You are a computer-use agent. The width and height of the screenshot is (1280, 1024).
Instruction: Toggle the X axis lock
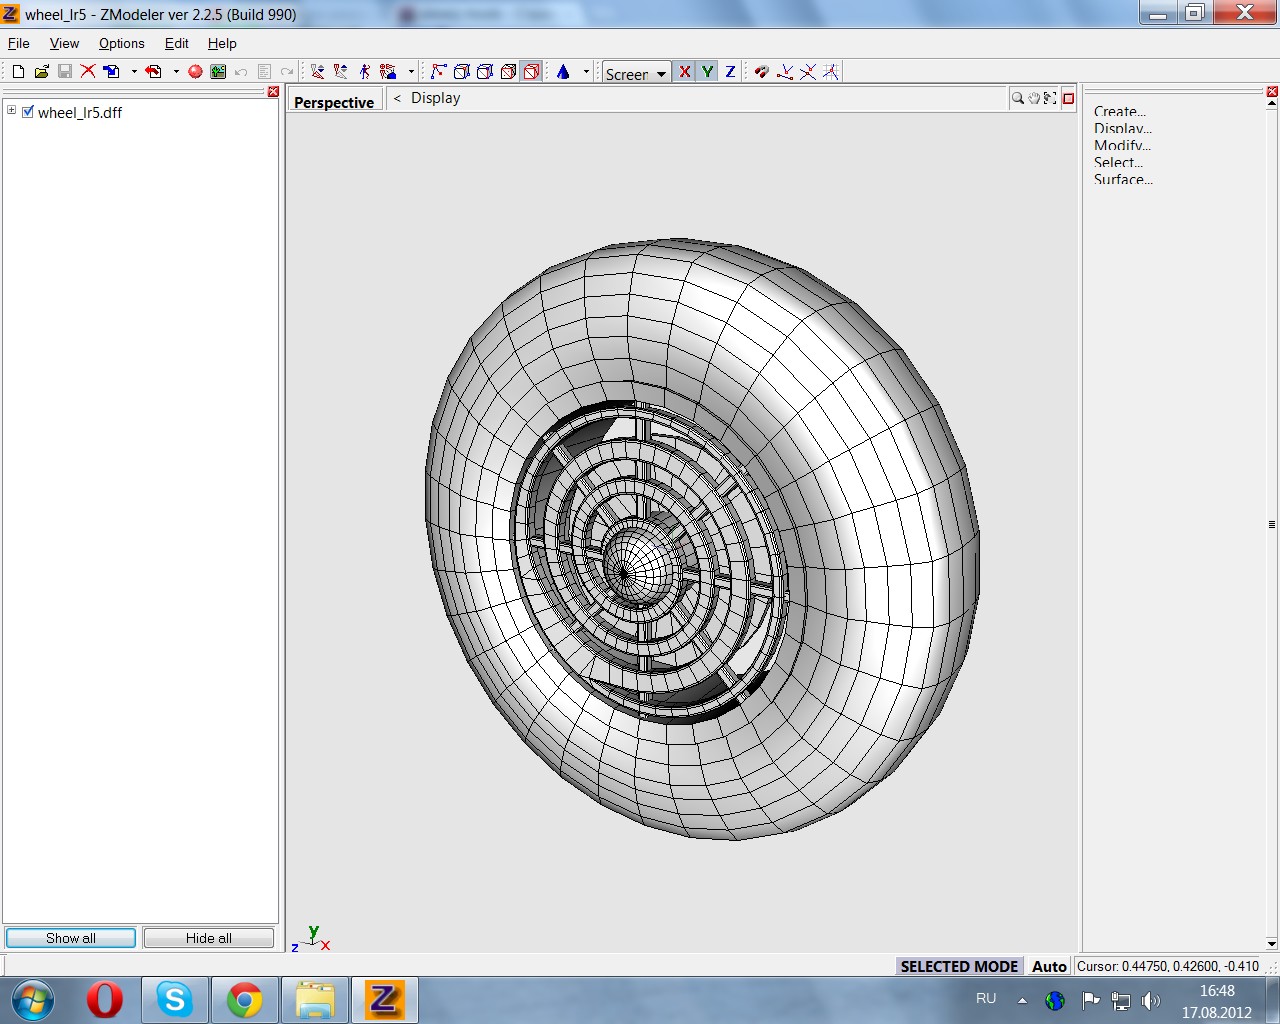pyautogui.click(x=684, y=72)
